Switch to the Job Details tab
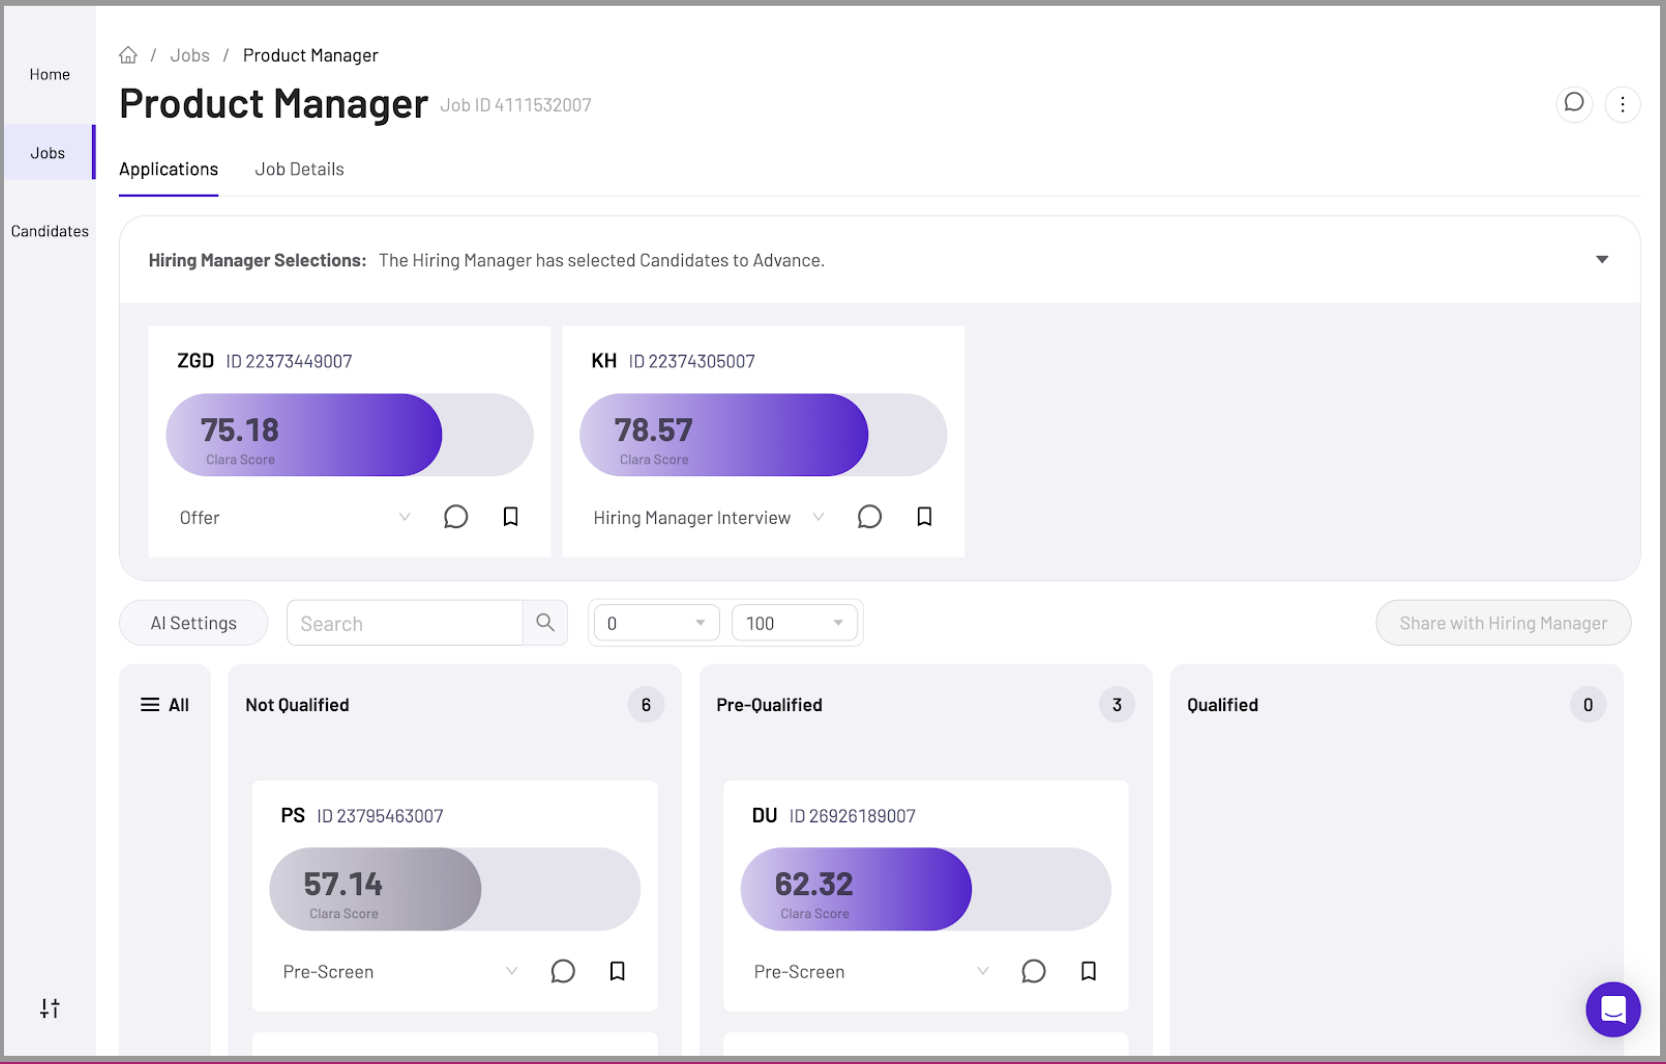 click(x=299, y=169)
